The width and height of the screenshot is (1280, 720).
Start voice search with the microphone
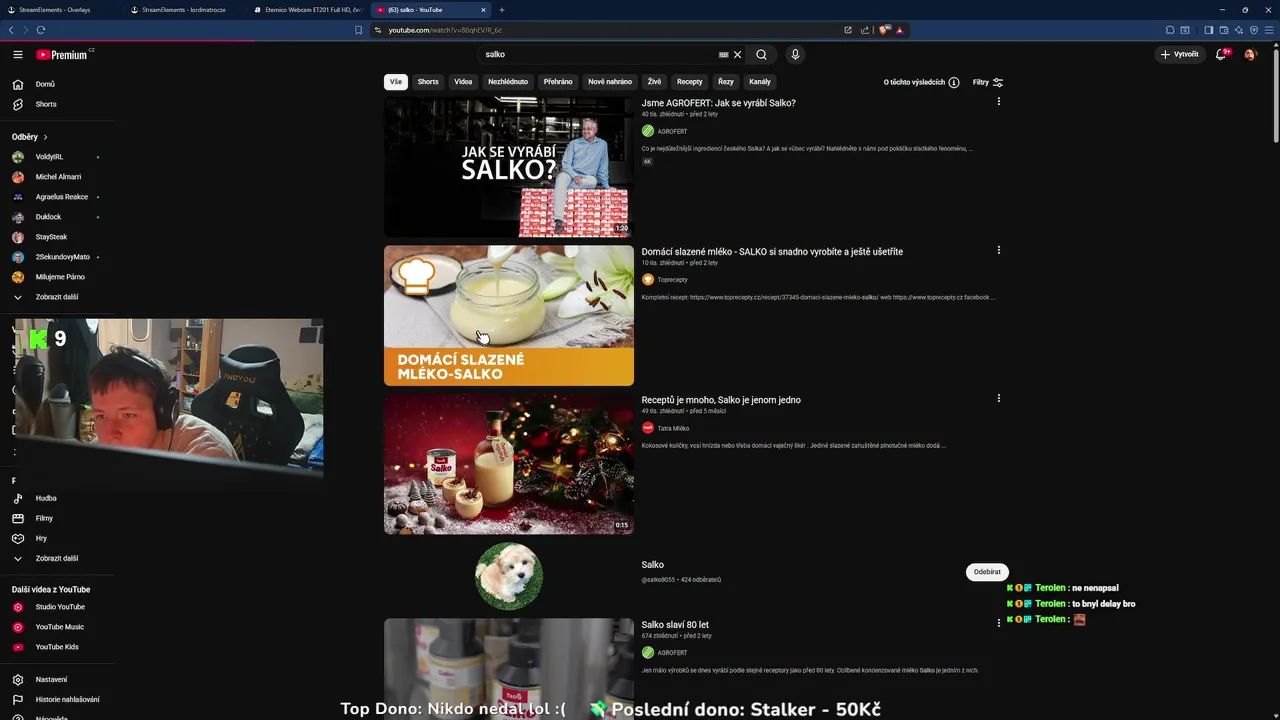point(795,55)
